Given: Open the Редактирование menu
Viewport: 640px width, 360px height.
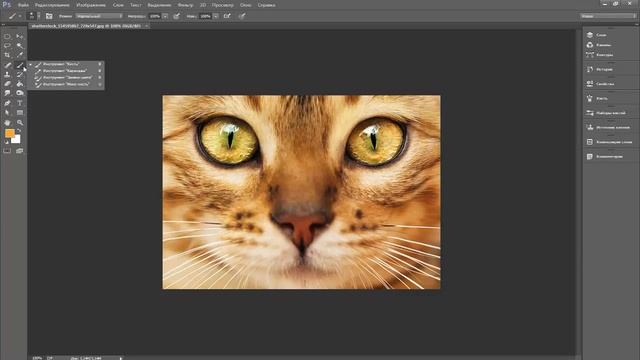Looking at the screenshot, I should (52, 5).
